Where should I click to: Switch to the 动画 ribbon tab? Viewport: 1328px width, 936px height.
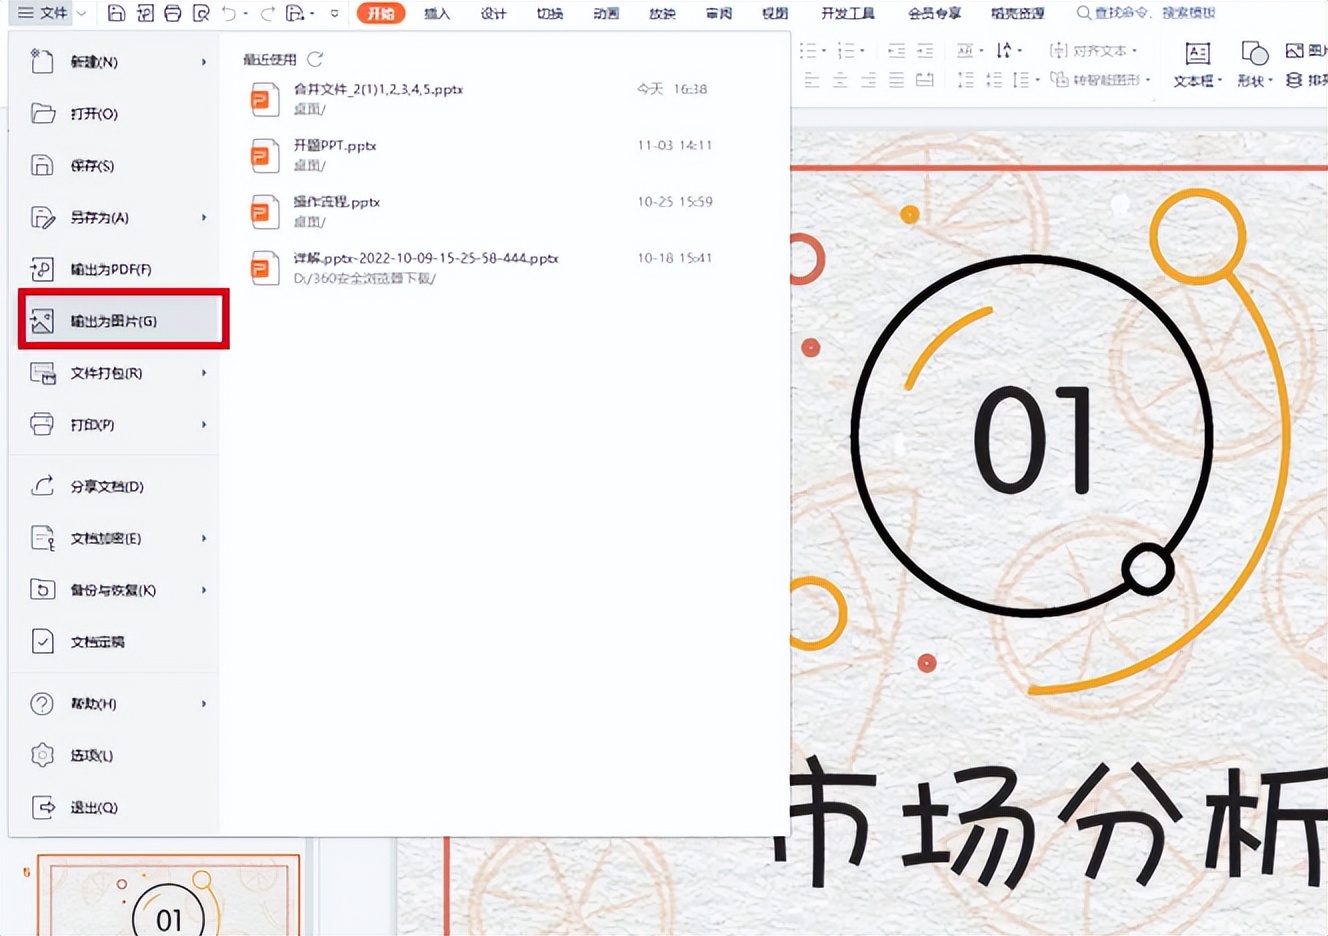click(606, 13)
